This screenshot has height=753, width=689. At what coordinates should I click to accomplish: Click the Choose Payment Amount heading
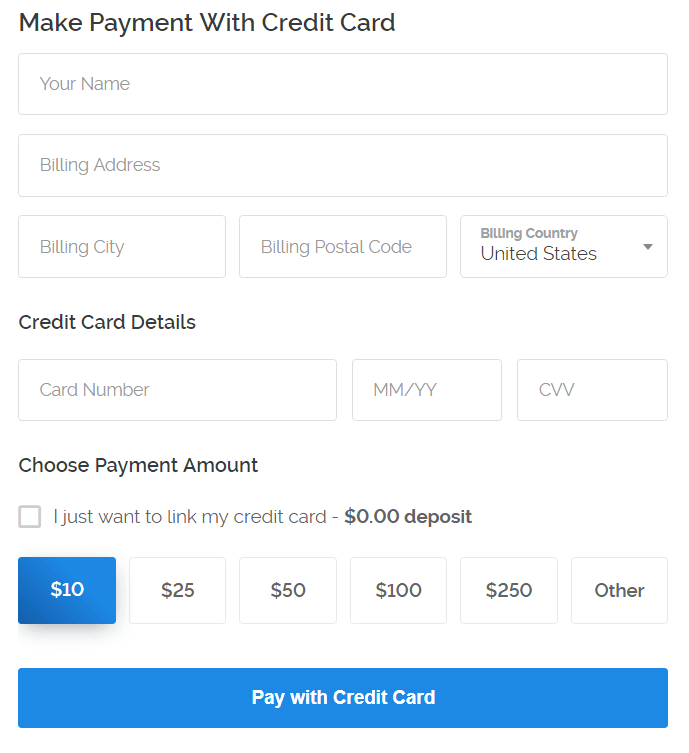point(138,465)
